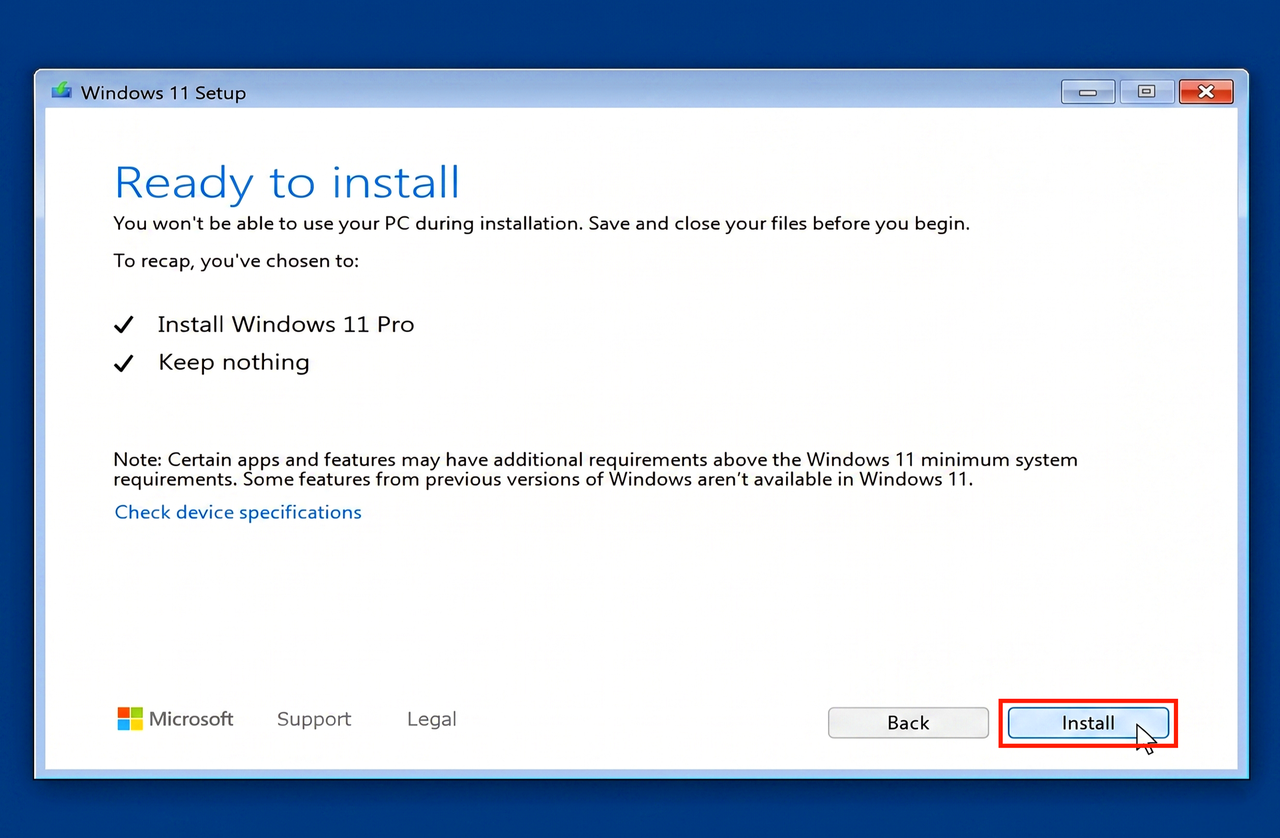This screenshot has height=838, width=1280.
Task: Maximize the Windows 11 Setup window
Action: [1146, 92]
